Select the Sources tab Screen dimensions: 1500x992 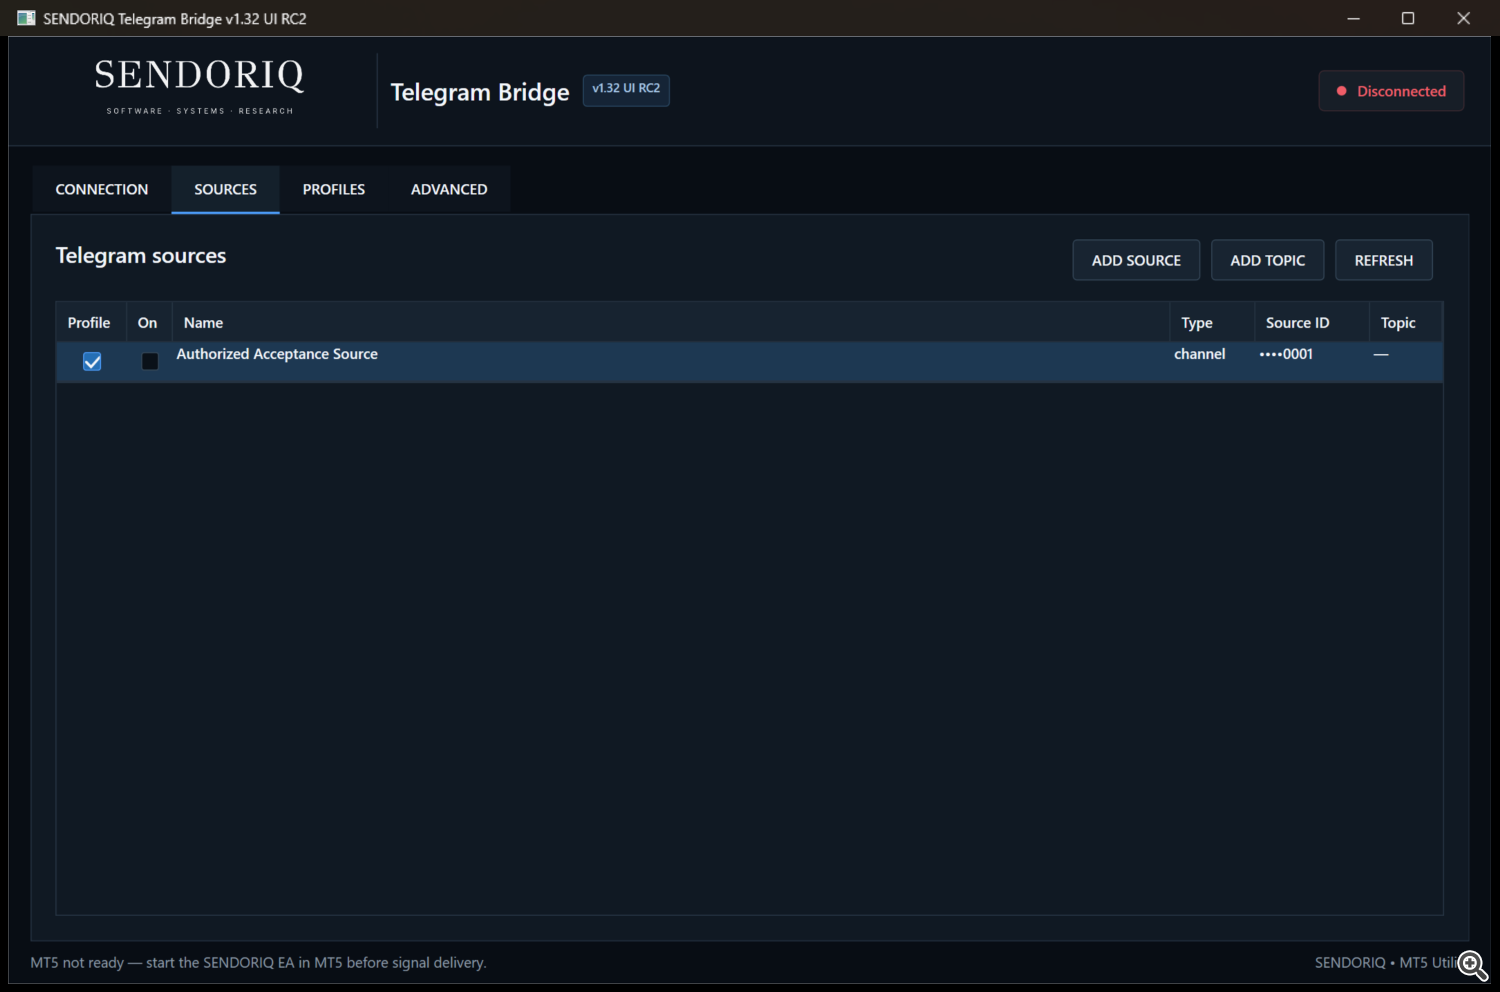(225, 189)
